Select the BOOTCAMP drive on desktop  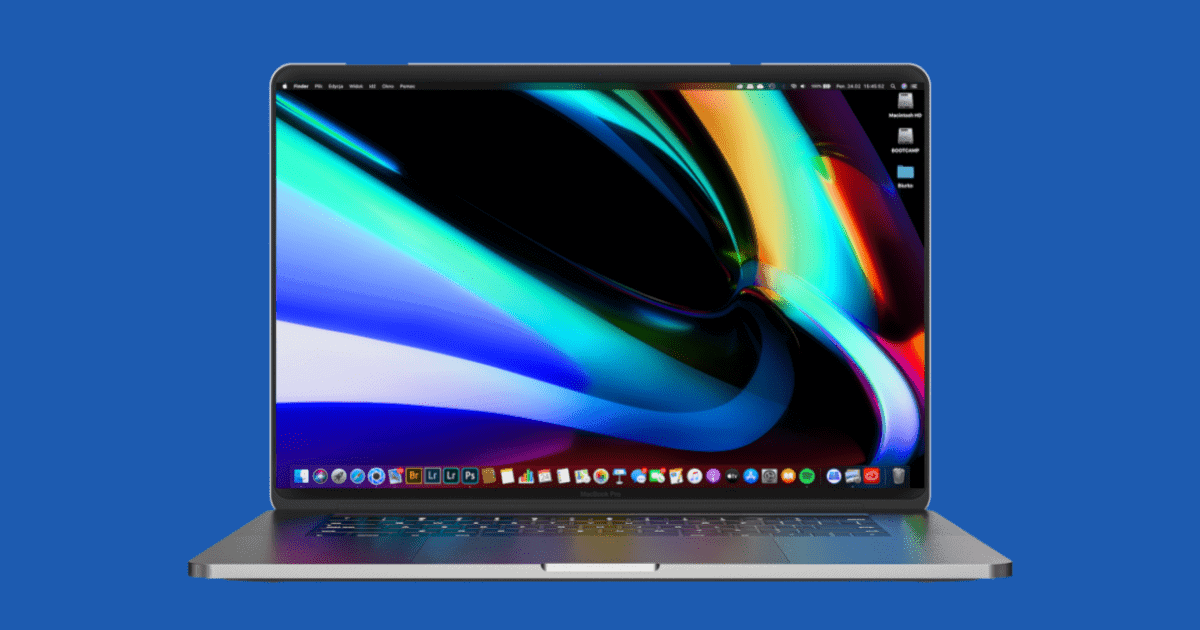pos(905,137)
